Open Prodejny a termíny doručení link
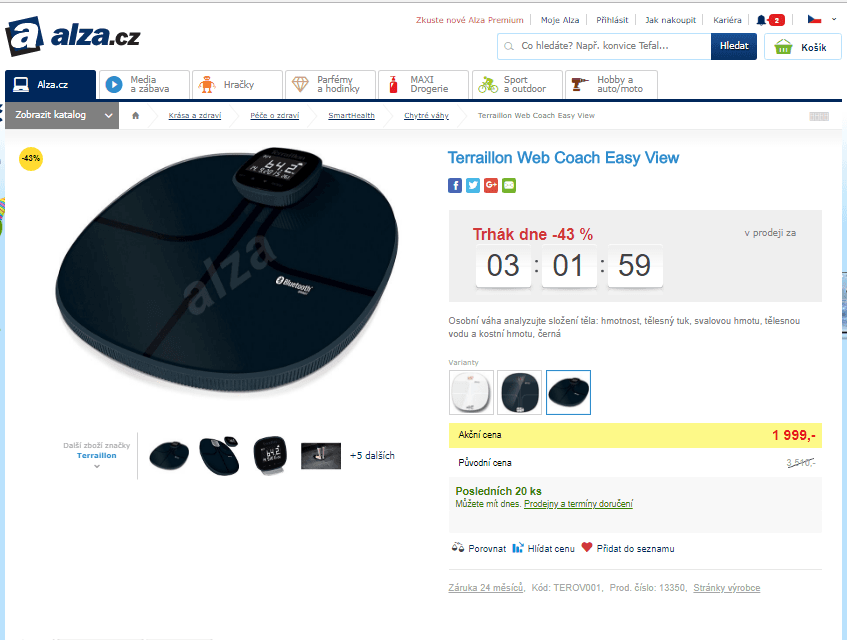Image resolution: width=847 pixels, height=640 pixels. tap(578, 504)
